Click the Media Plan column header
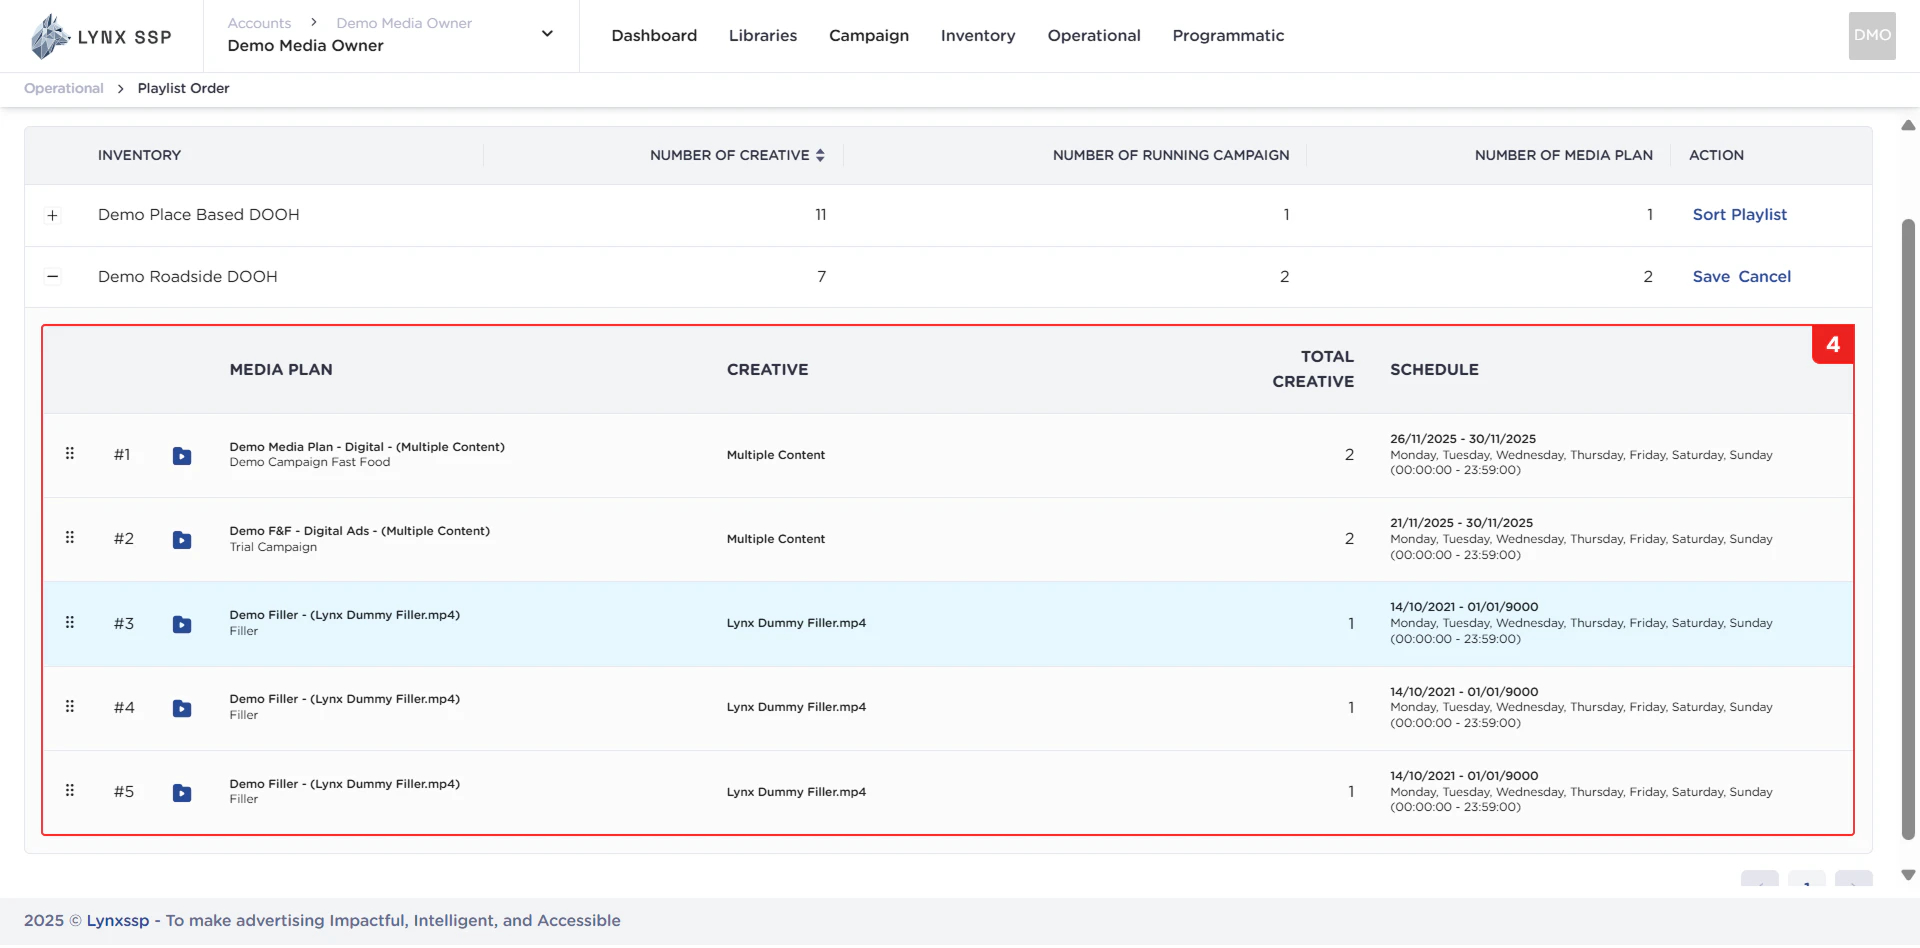1920x948 pixels. coord(281,370)
